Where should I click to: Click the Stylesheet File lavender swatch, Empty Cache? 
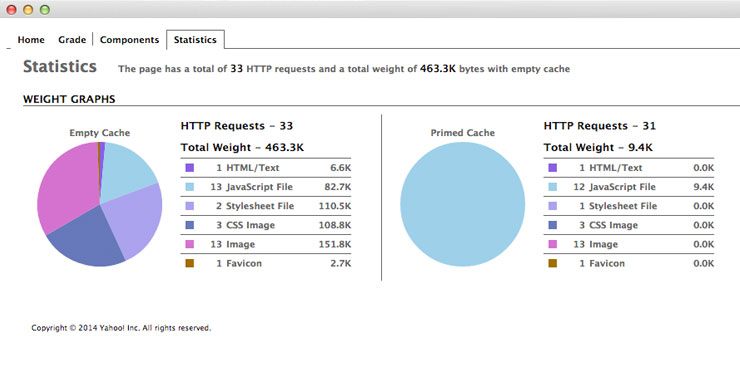click(x=190, y=206)
